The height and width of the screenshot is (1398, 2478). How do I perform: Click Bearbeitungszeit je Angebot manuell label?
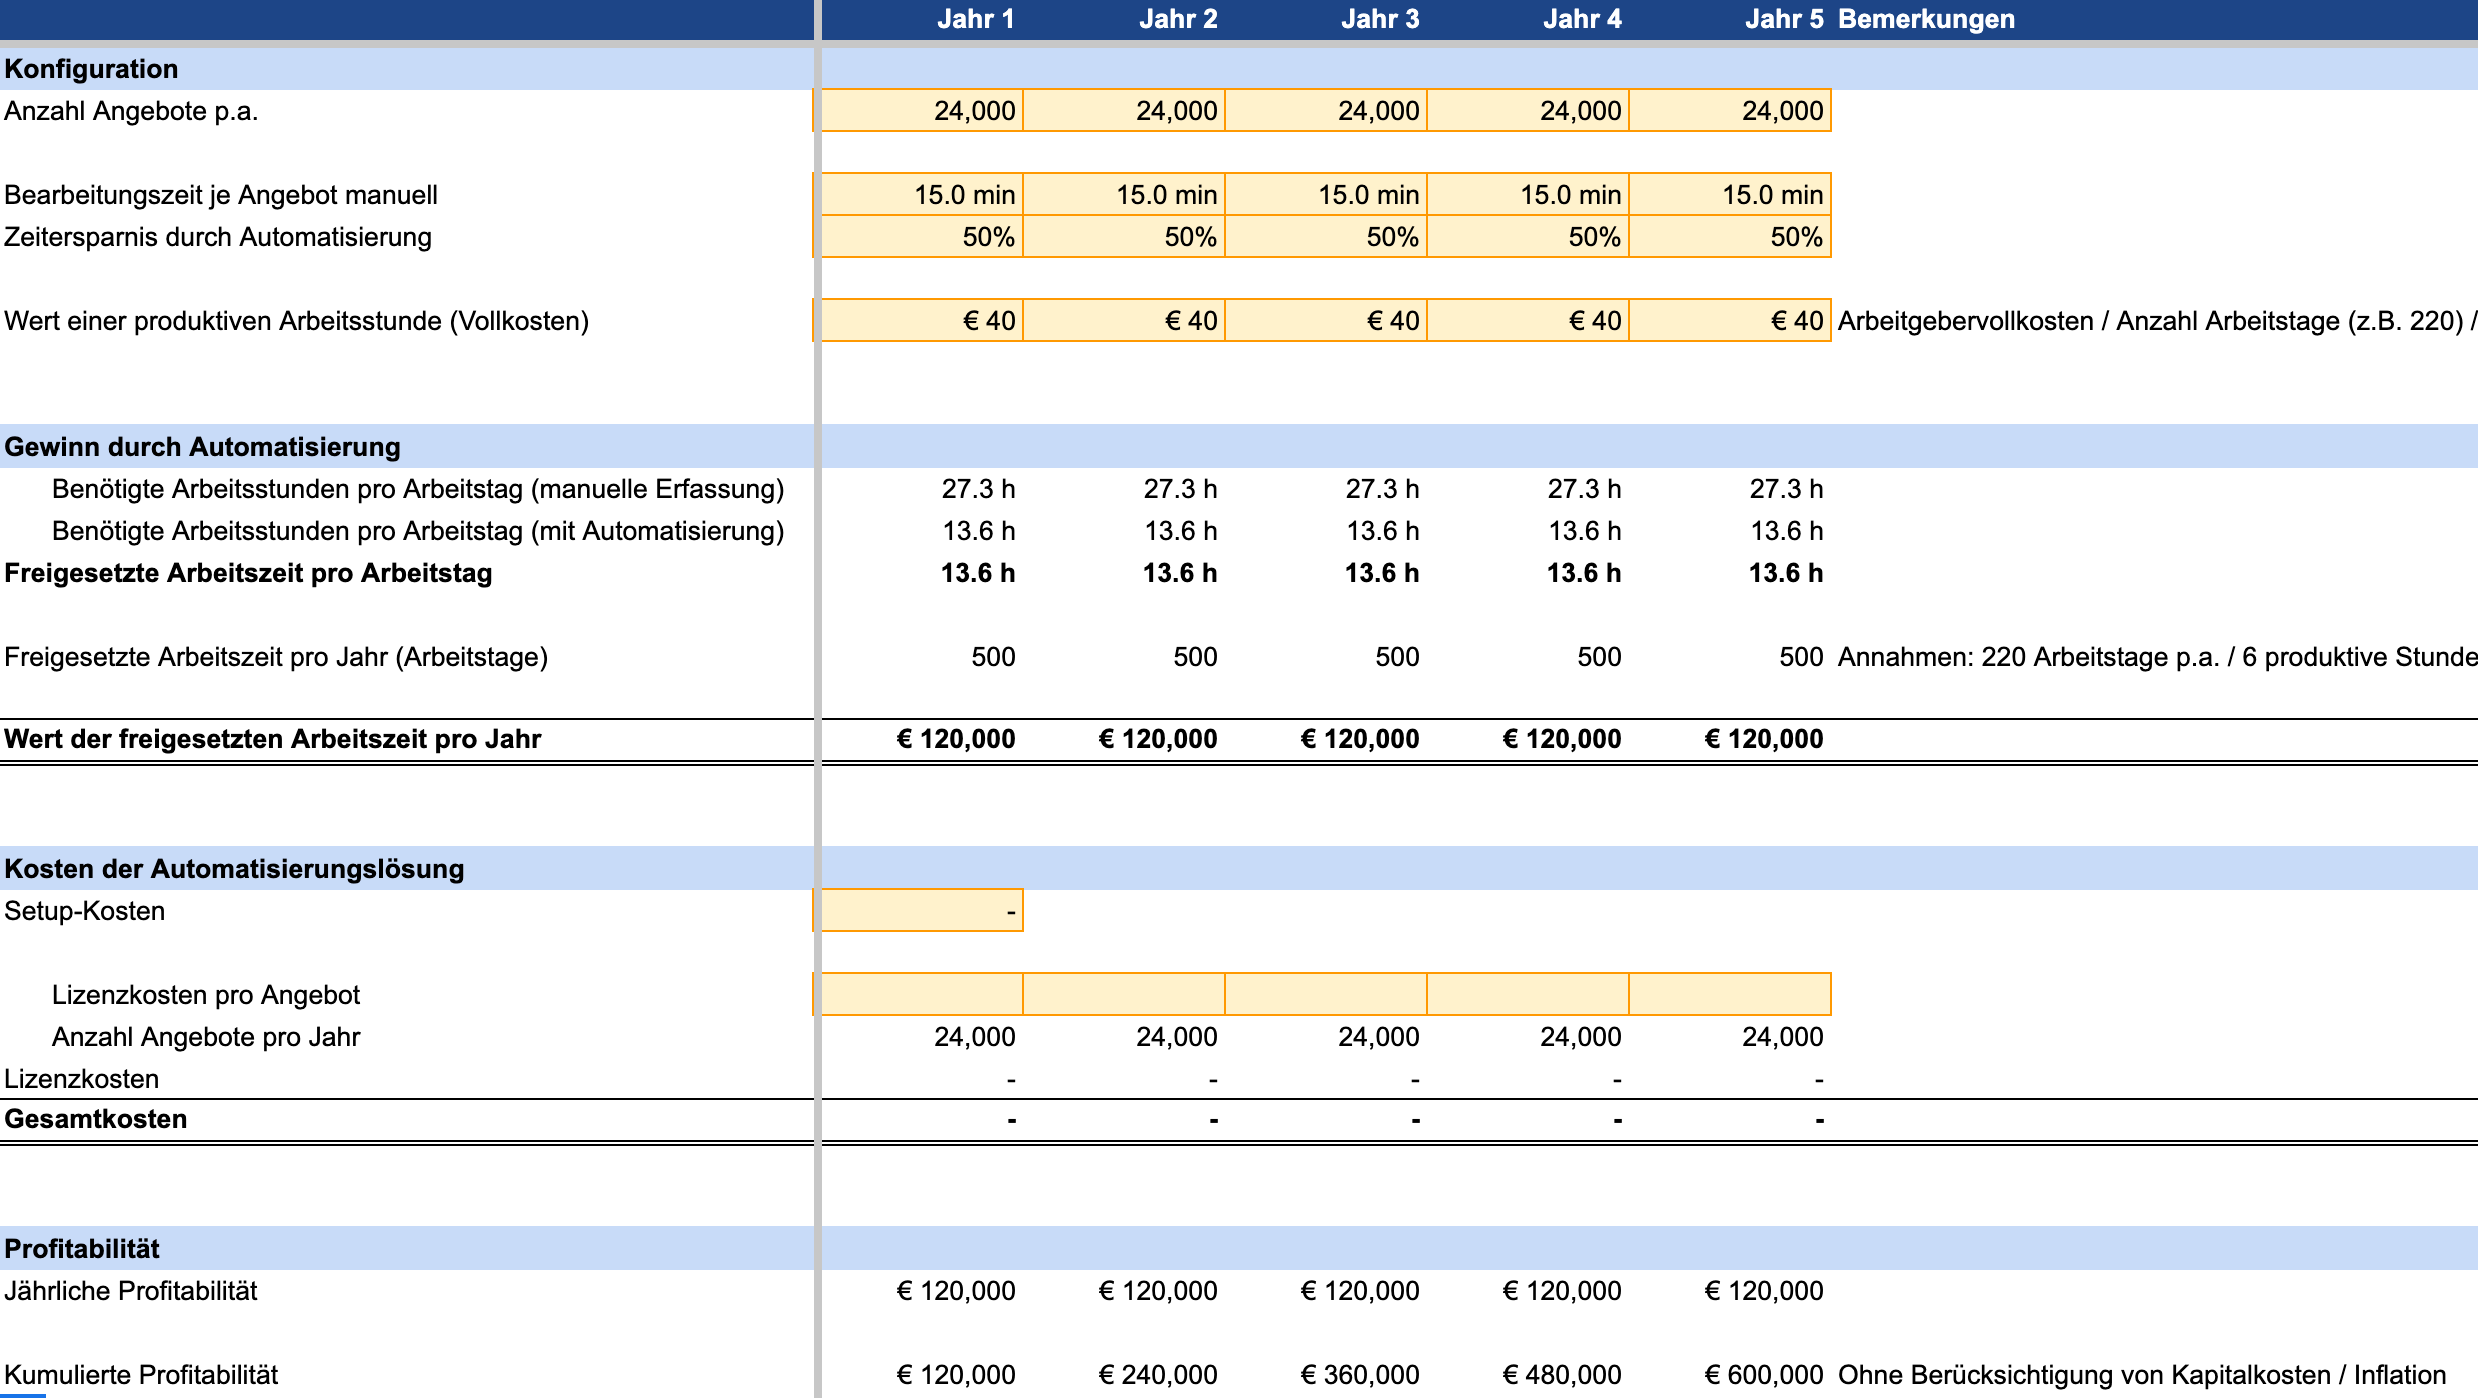click(x=221, y=195)
